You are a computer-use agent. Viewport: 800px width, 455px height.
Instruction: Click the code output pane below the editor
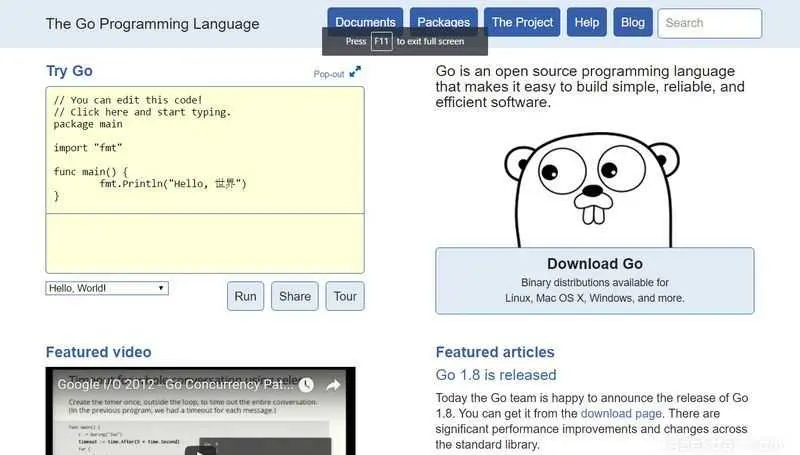tap(205, 243)
